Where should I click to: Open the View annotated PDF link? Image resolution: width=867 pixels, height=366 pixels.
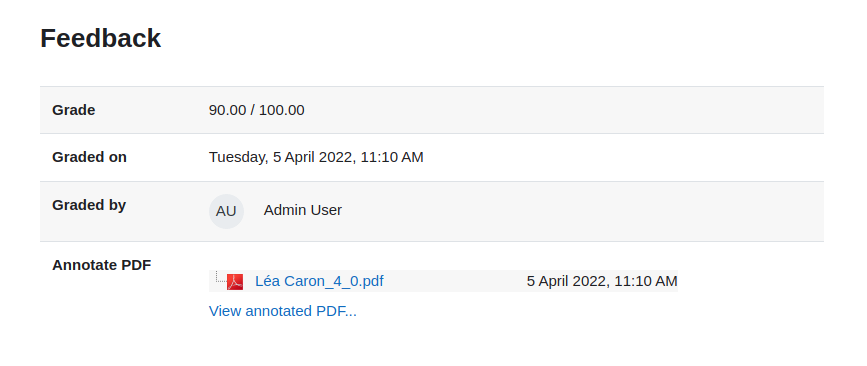283,311
